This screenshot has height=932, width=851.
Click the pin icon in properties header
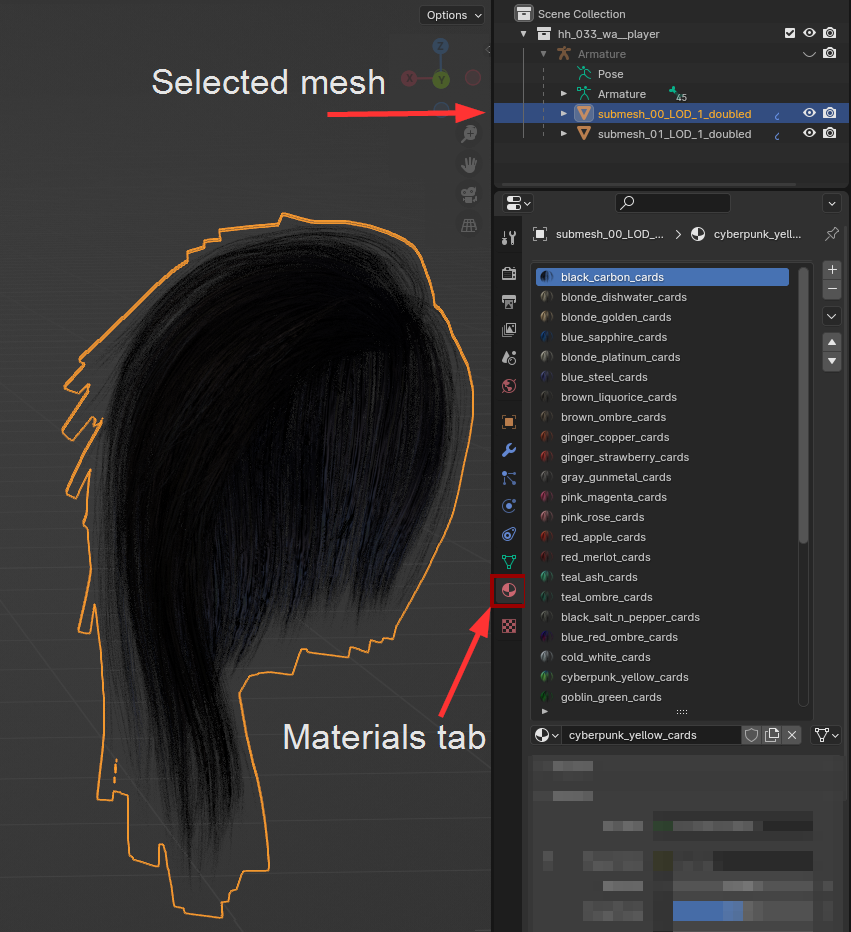coord(831,234)
